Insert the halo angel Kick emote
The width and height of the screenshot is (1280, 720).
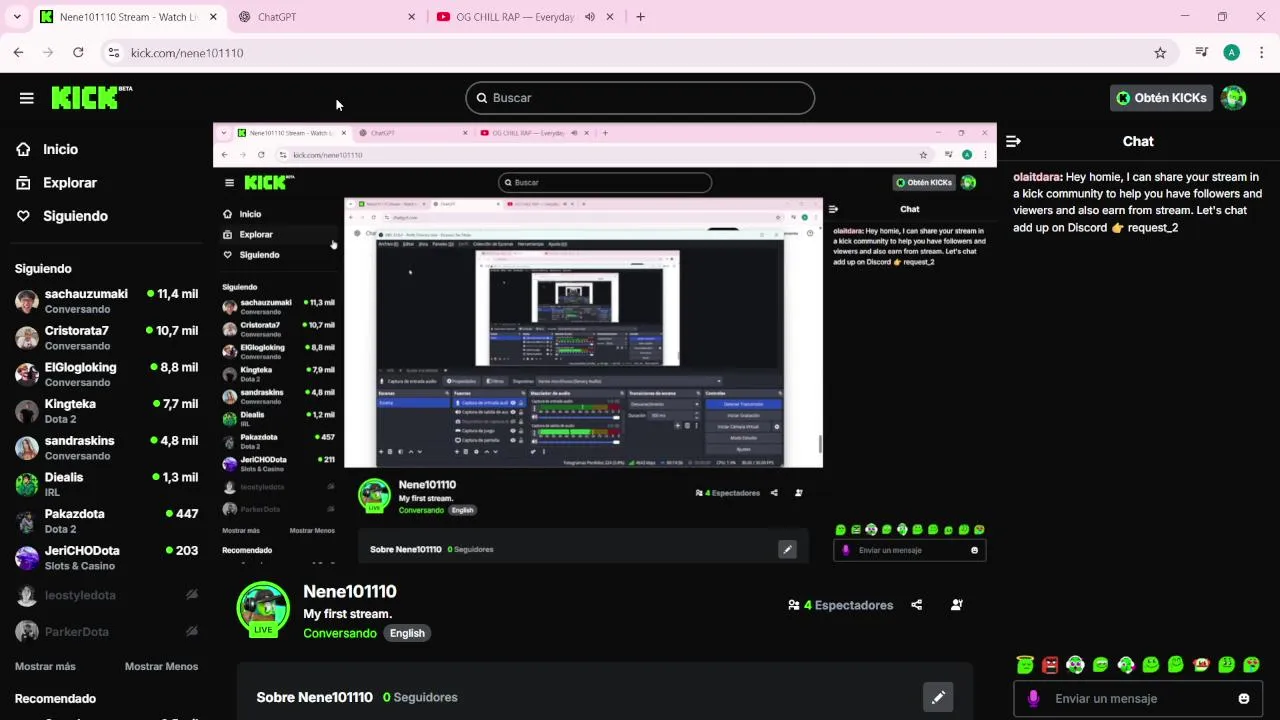[1025, 664]
